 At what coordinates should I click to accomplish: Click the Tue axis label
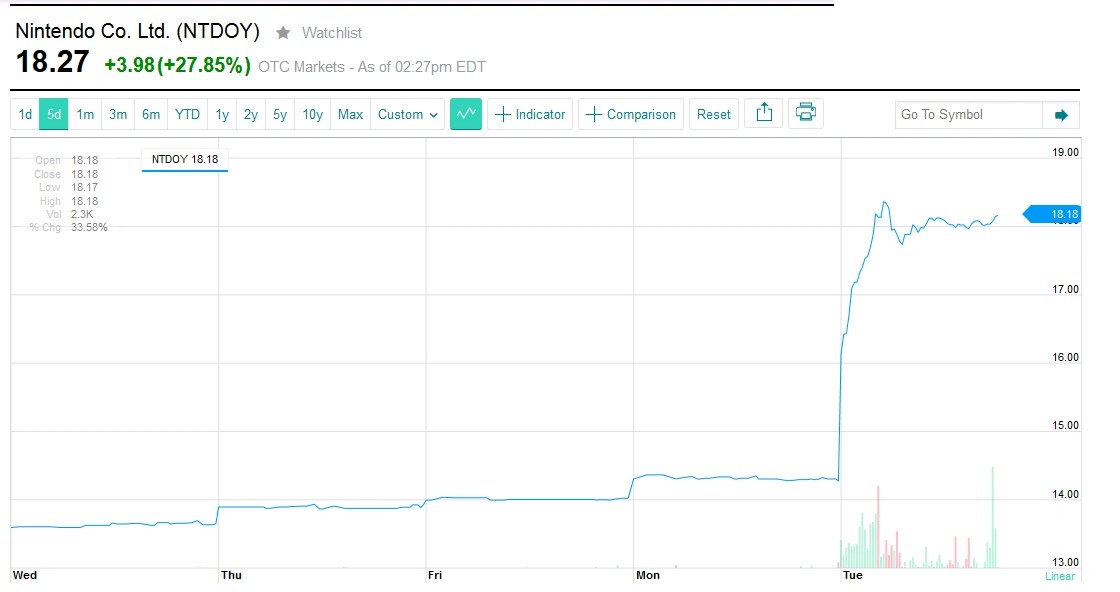click(x=853, y=575)
